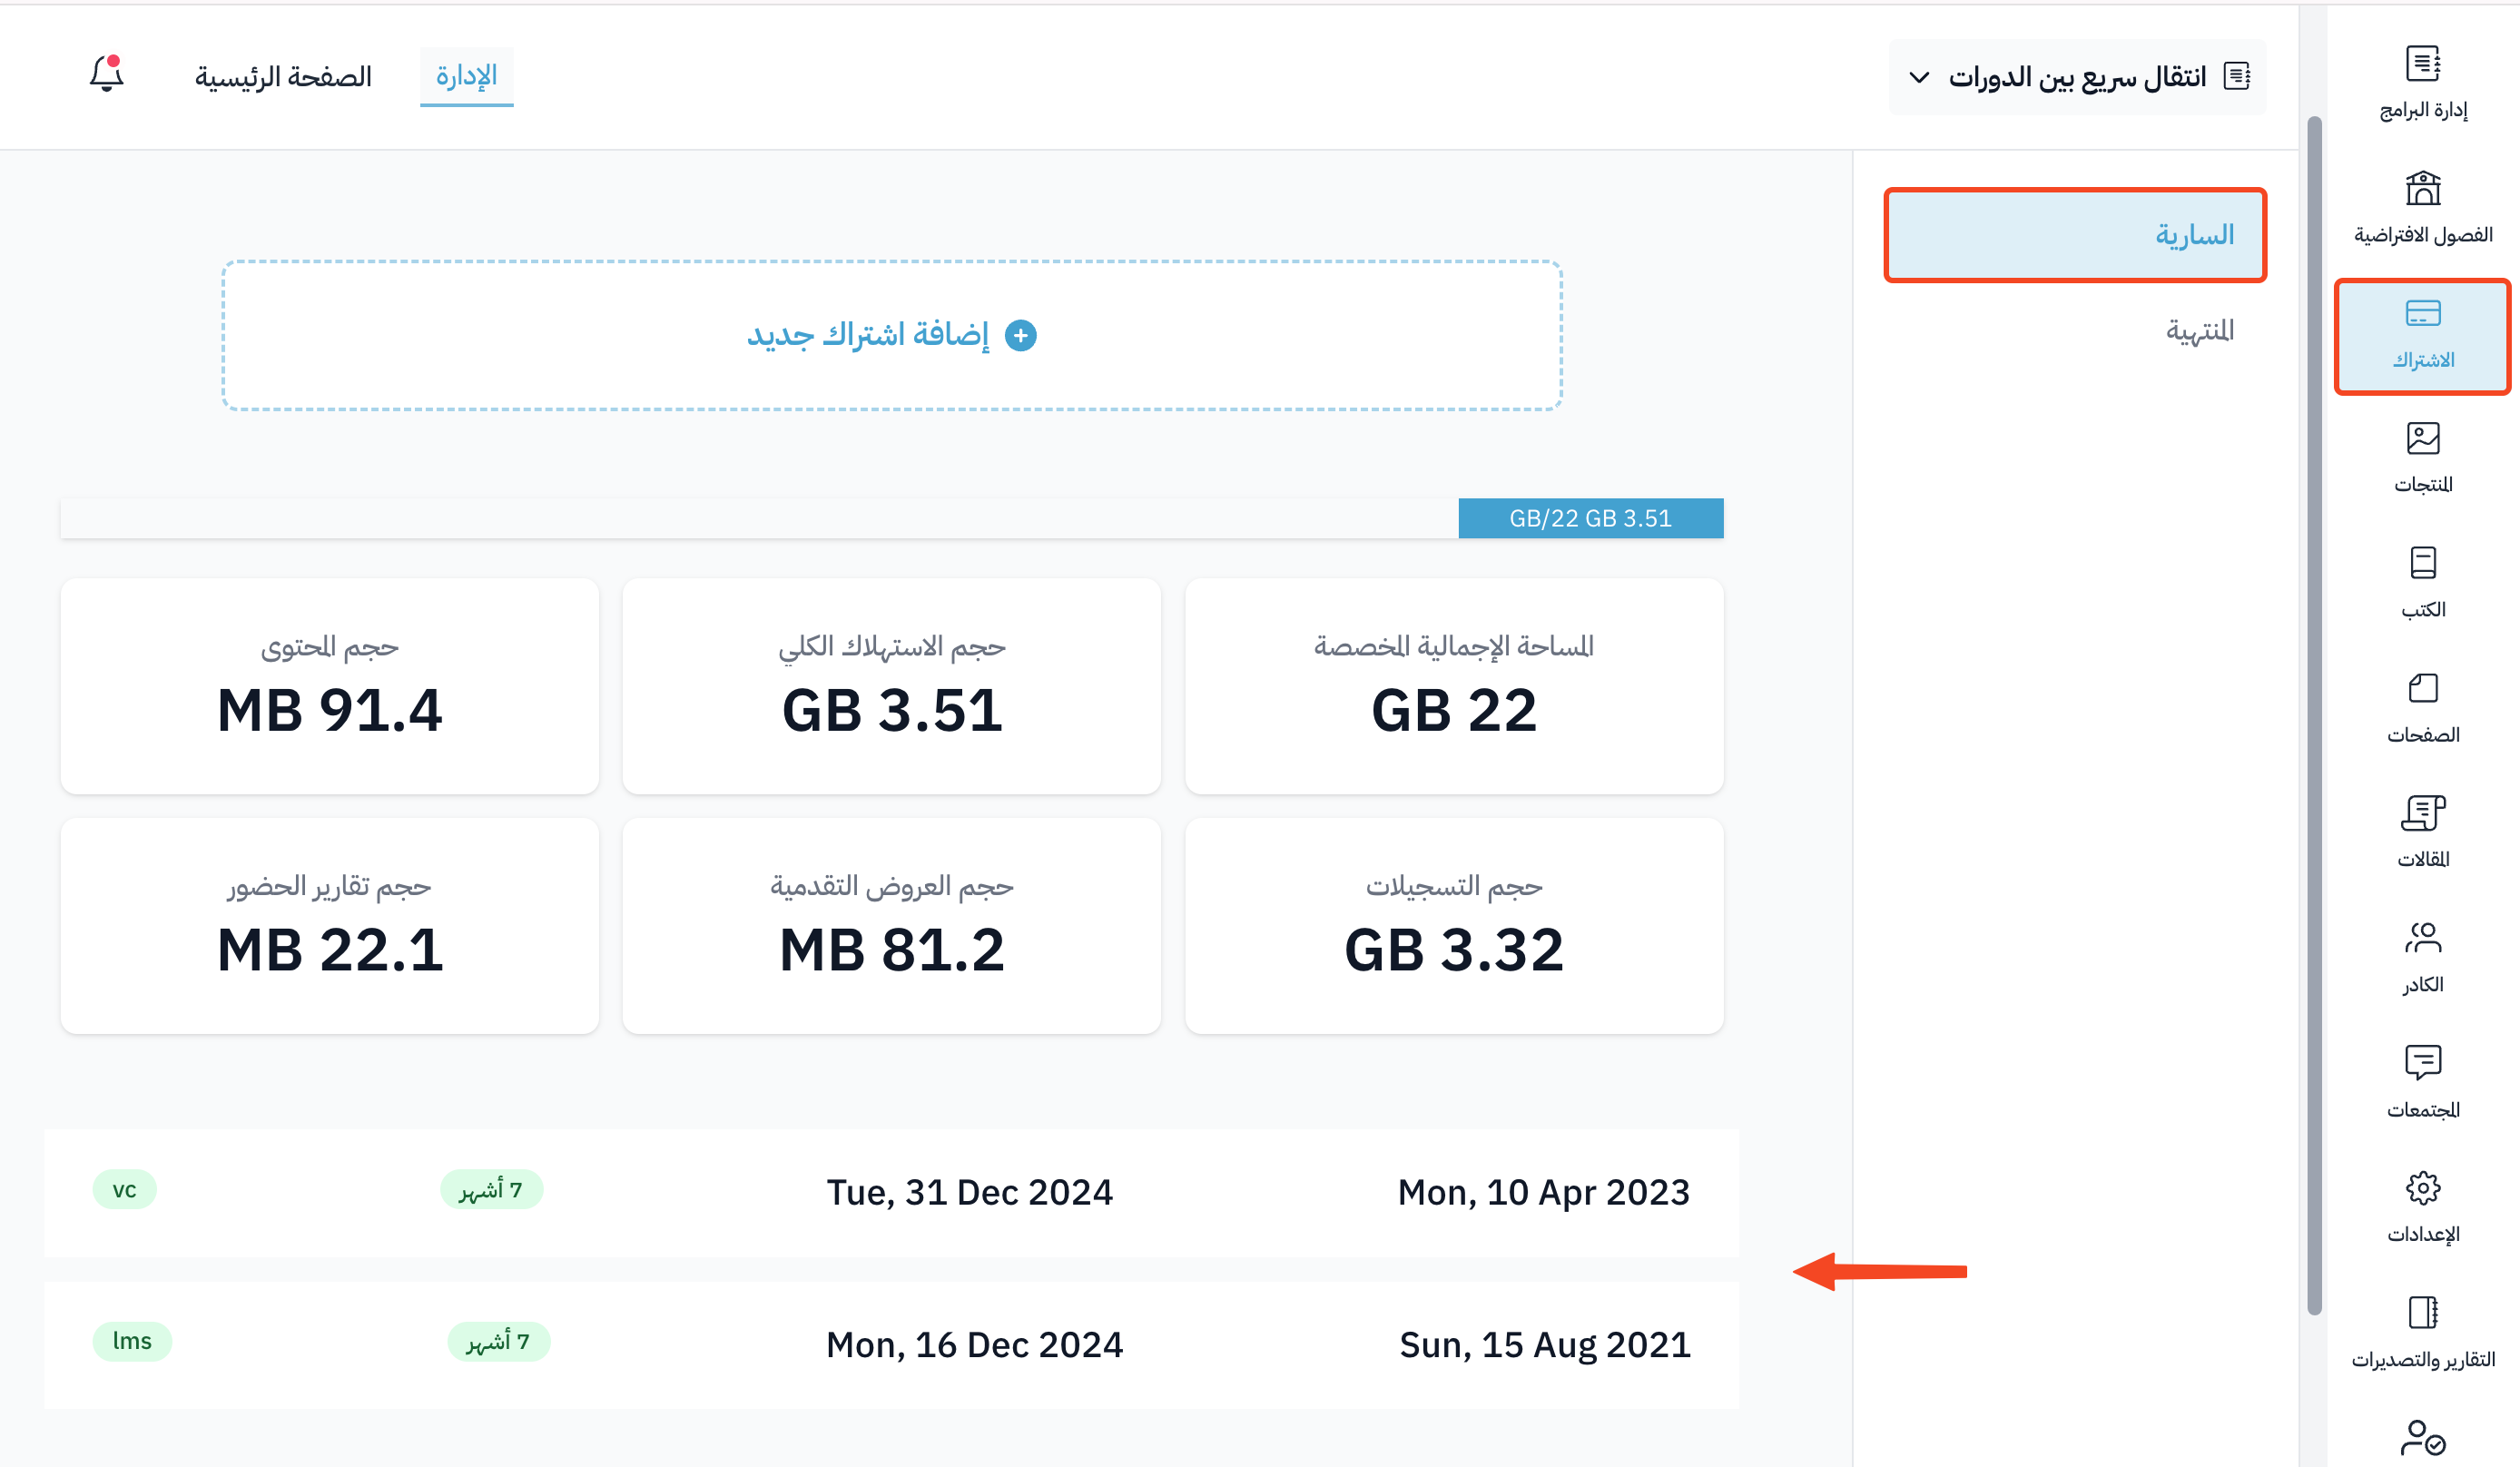The image size is (2520, 1467).
Task: Click date Sun, 15 Aug 2021
Action: pyautogui.click(x=1544, y=1344)
